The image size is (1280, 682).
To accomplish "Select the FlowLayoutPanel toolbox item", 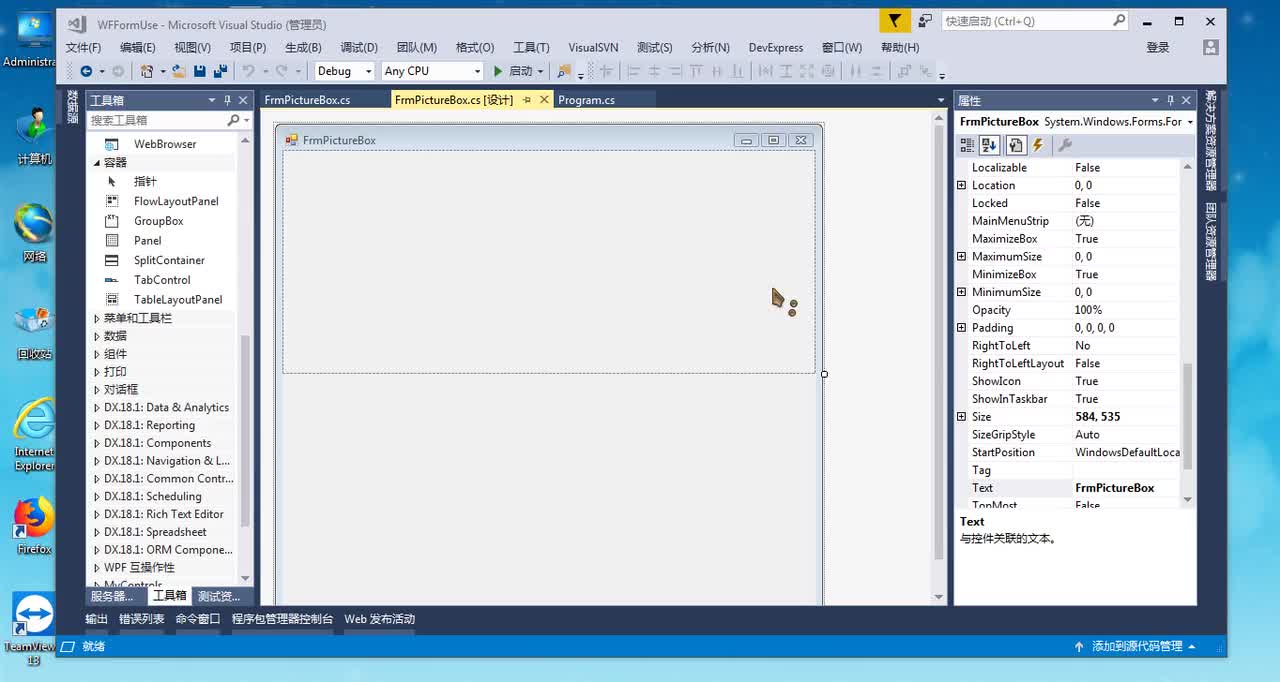I will 176,201.
